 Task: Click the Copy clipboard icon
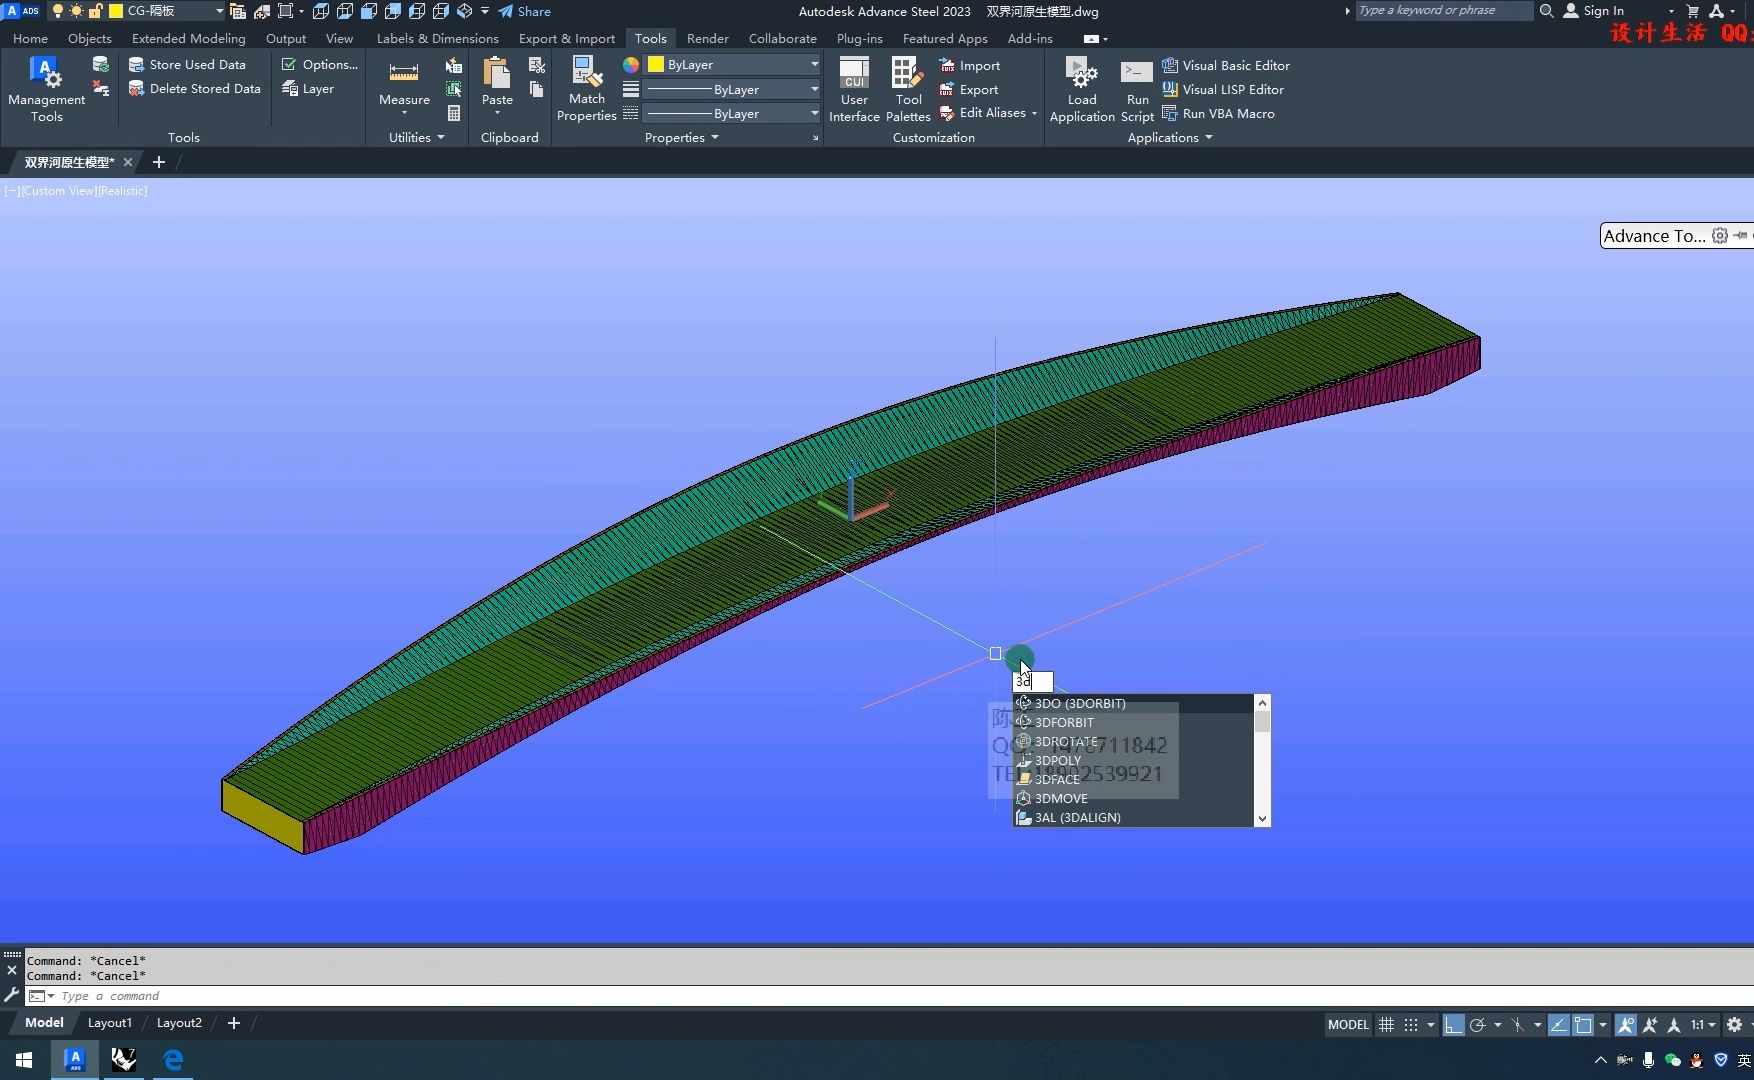click(537, 89)
